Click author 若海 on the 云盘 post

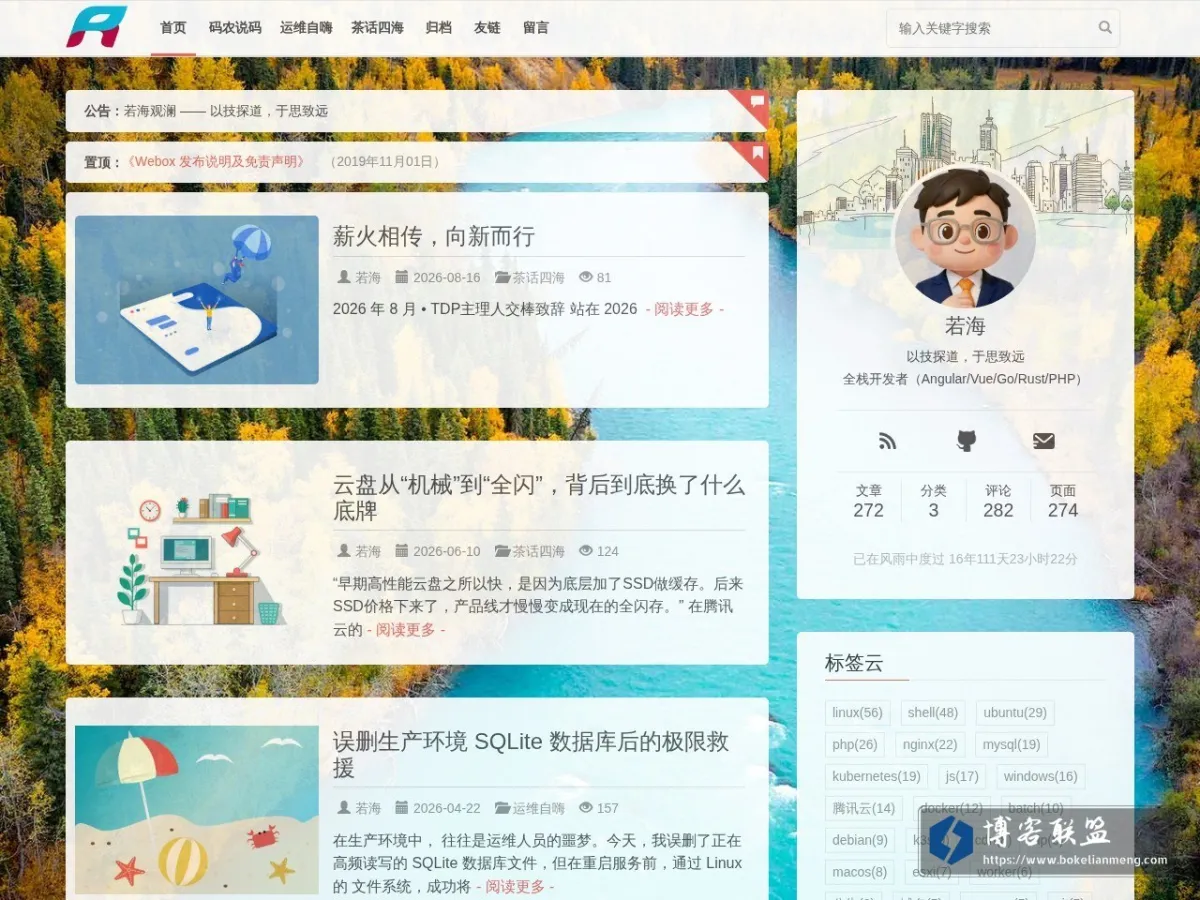[x=368, y=551]
